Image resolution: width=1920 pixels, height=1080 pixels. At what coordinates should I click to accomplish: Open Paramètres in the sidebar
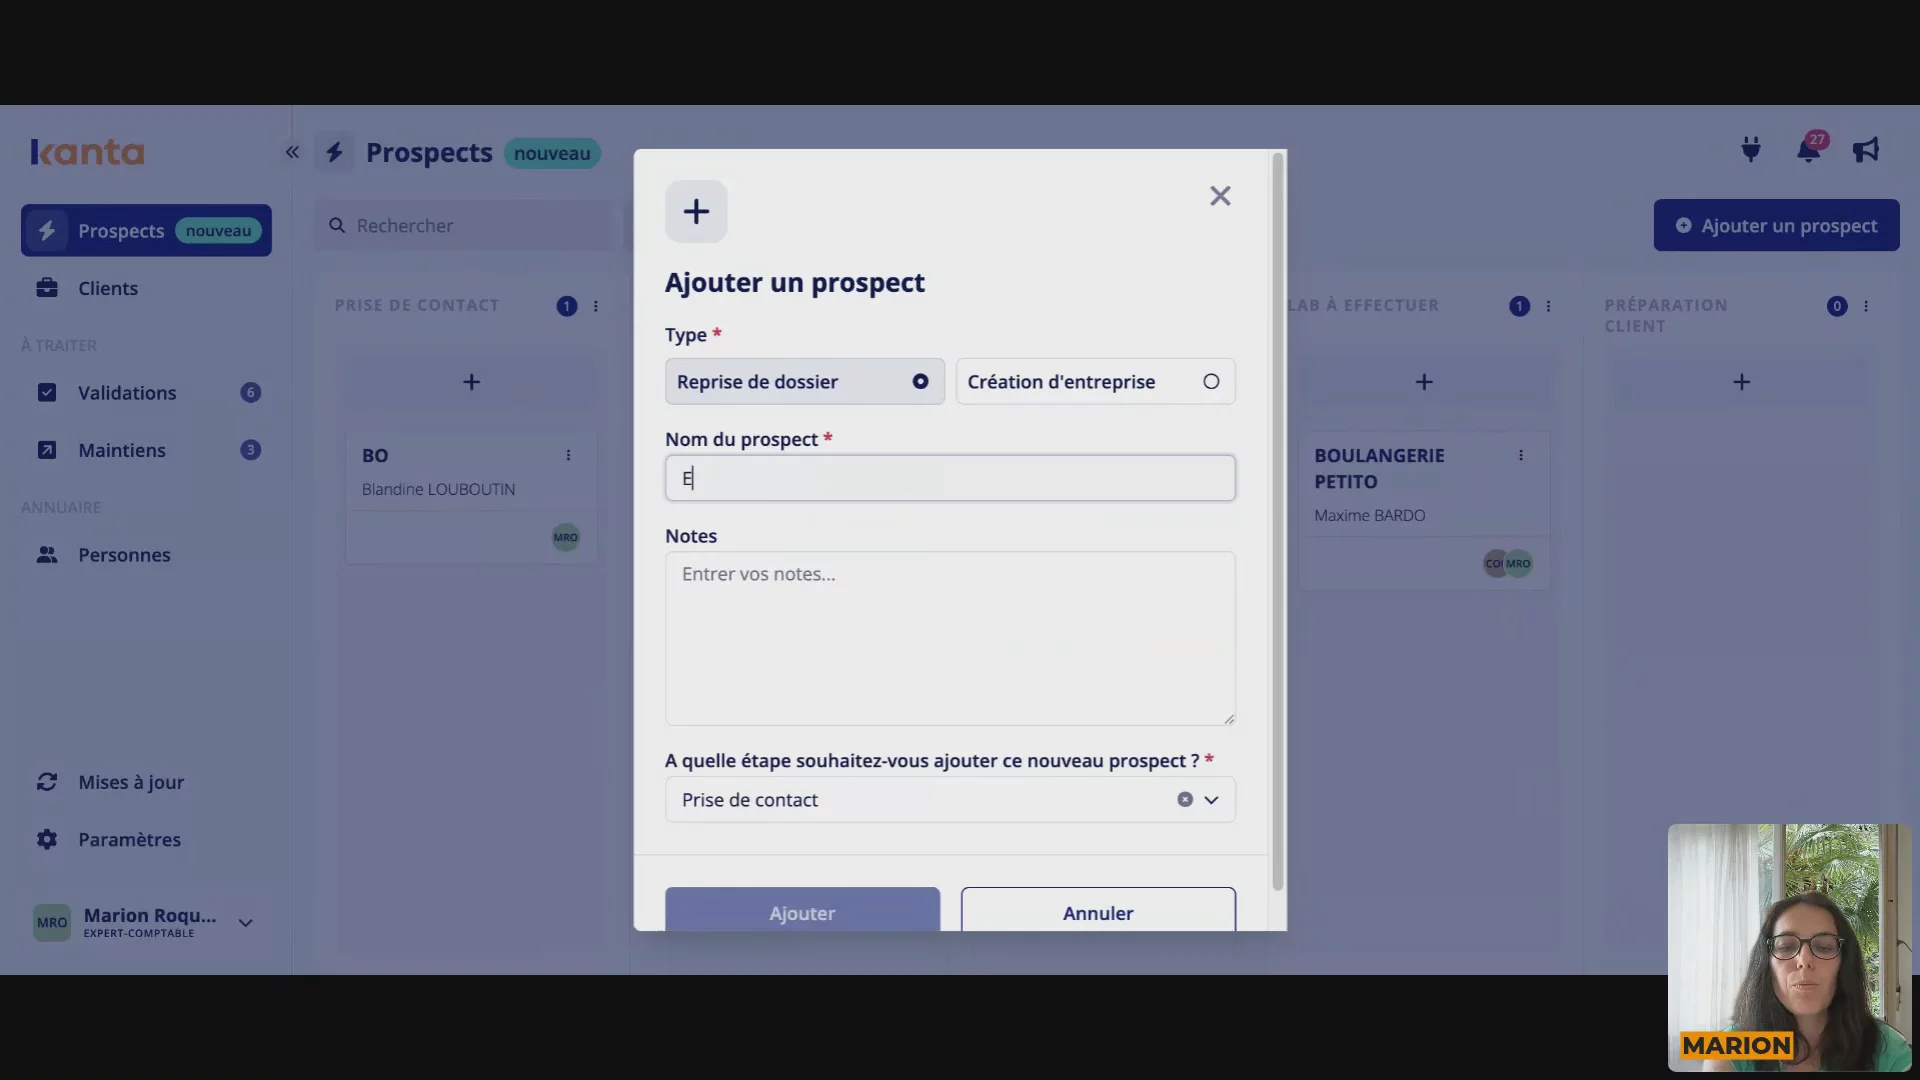tap(146, 840)
